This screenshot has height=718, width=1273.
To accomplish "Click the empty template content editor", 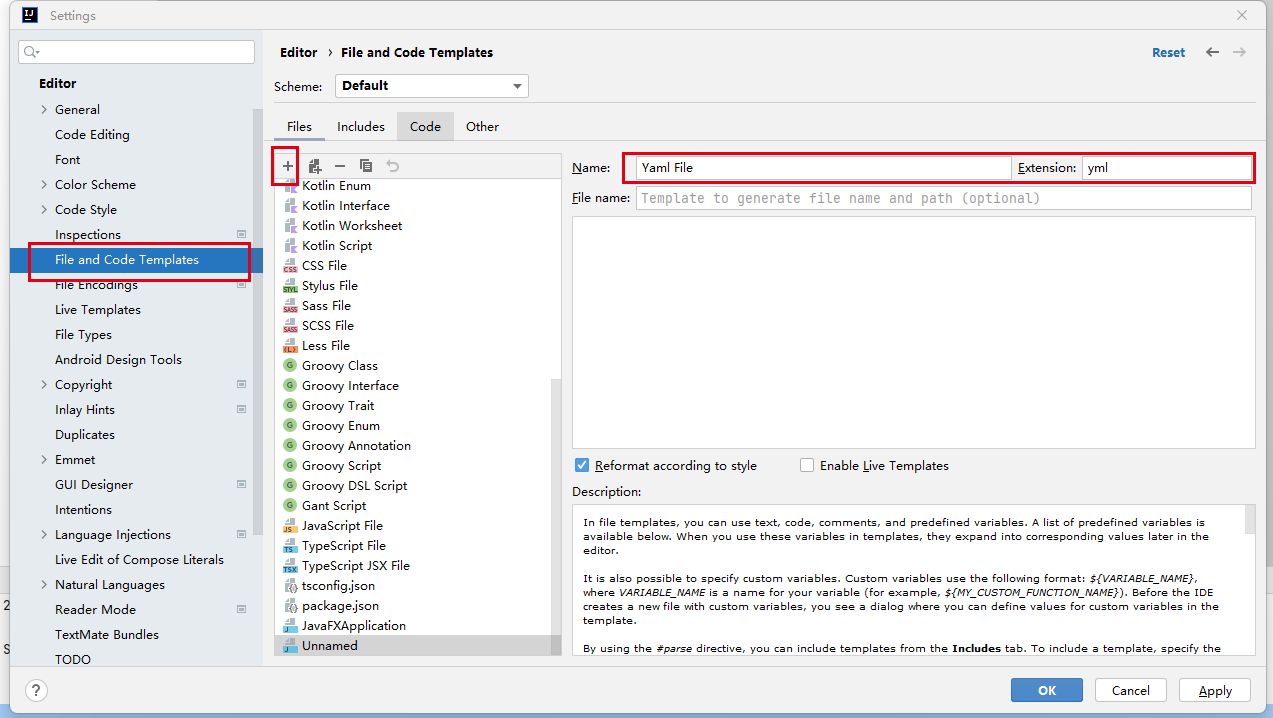I will pyautogui.click(x=913, y=332).
